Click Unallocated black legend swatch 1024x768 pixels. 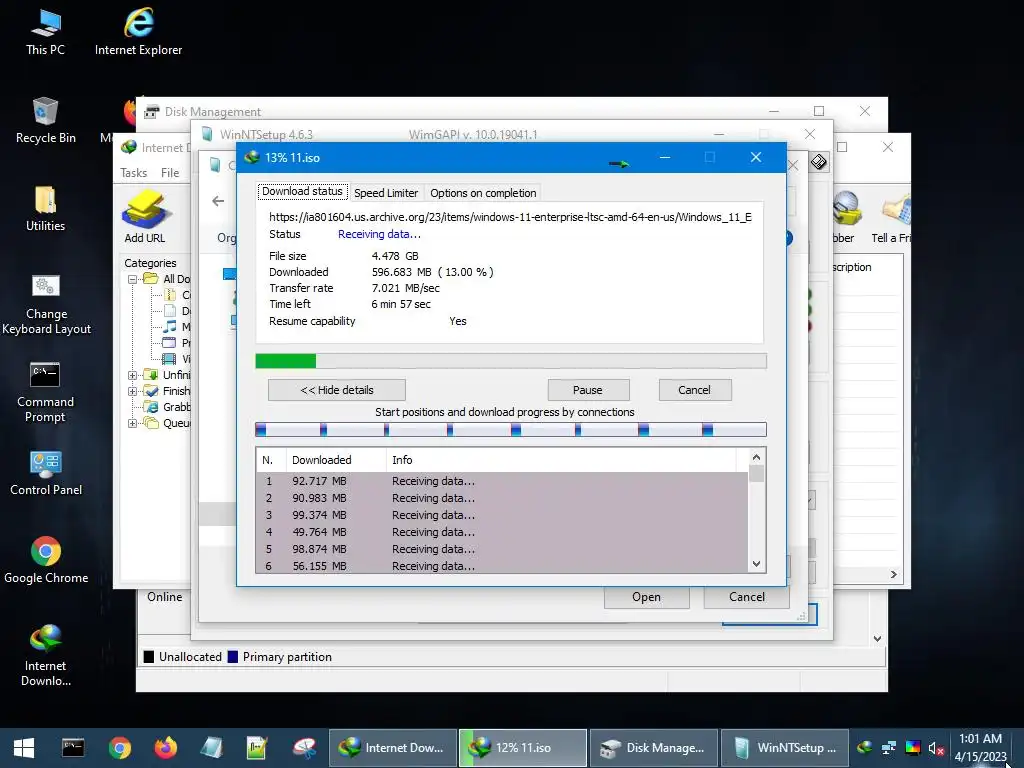click(x=149, y=657)
